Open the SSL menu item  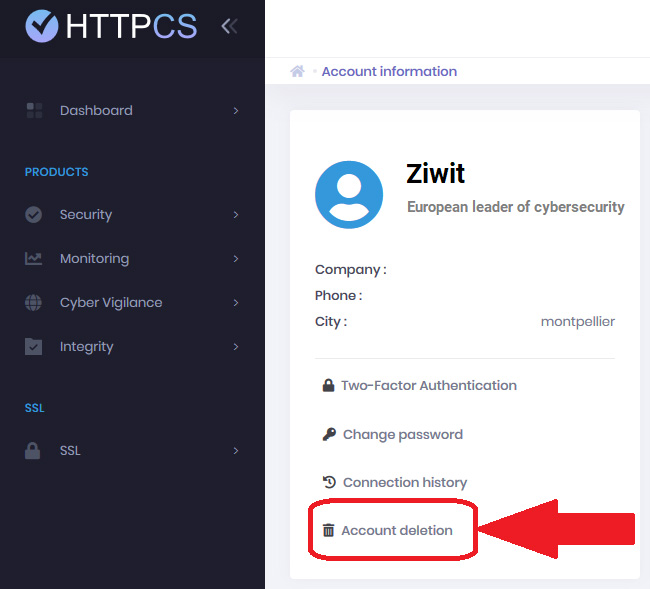[70, 450]
